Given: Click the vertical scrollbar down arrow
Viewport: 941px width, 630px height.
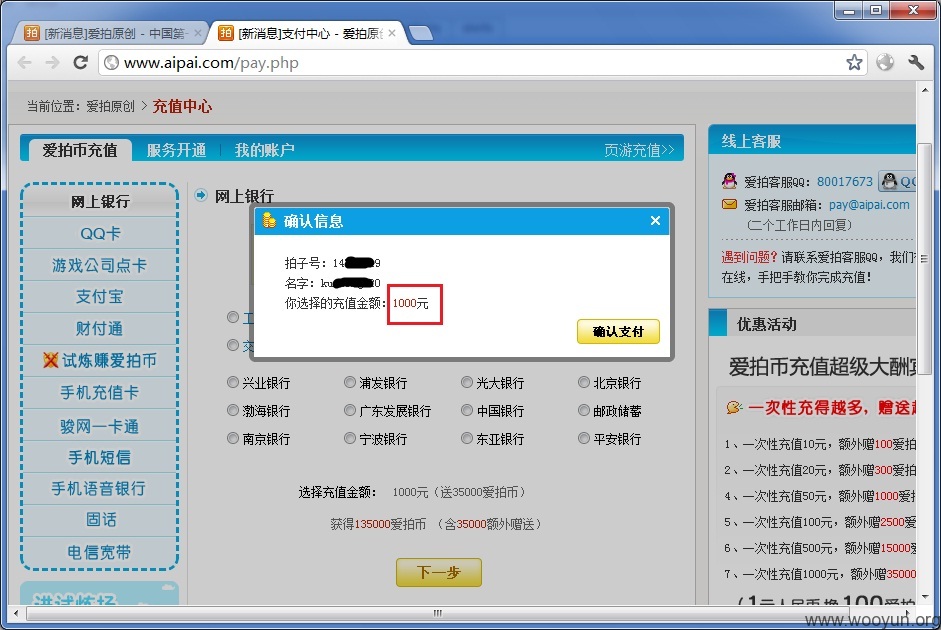Looking at the screenshot, I should (925, 597).
